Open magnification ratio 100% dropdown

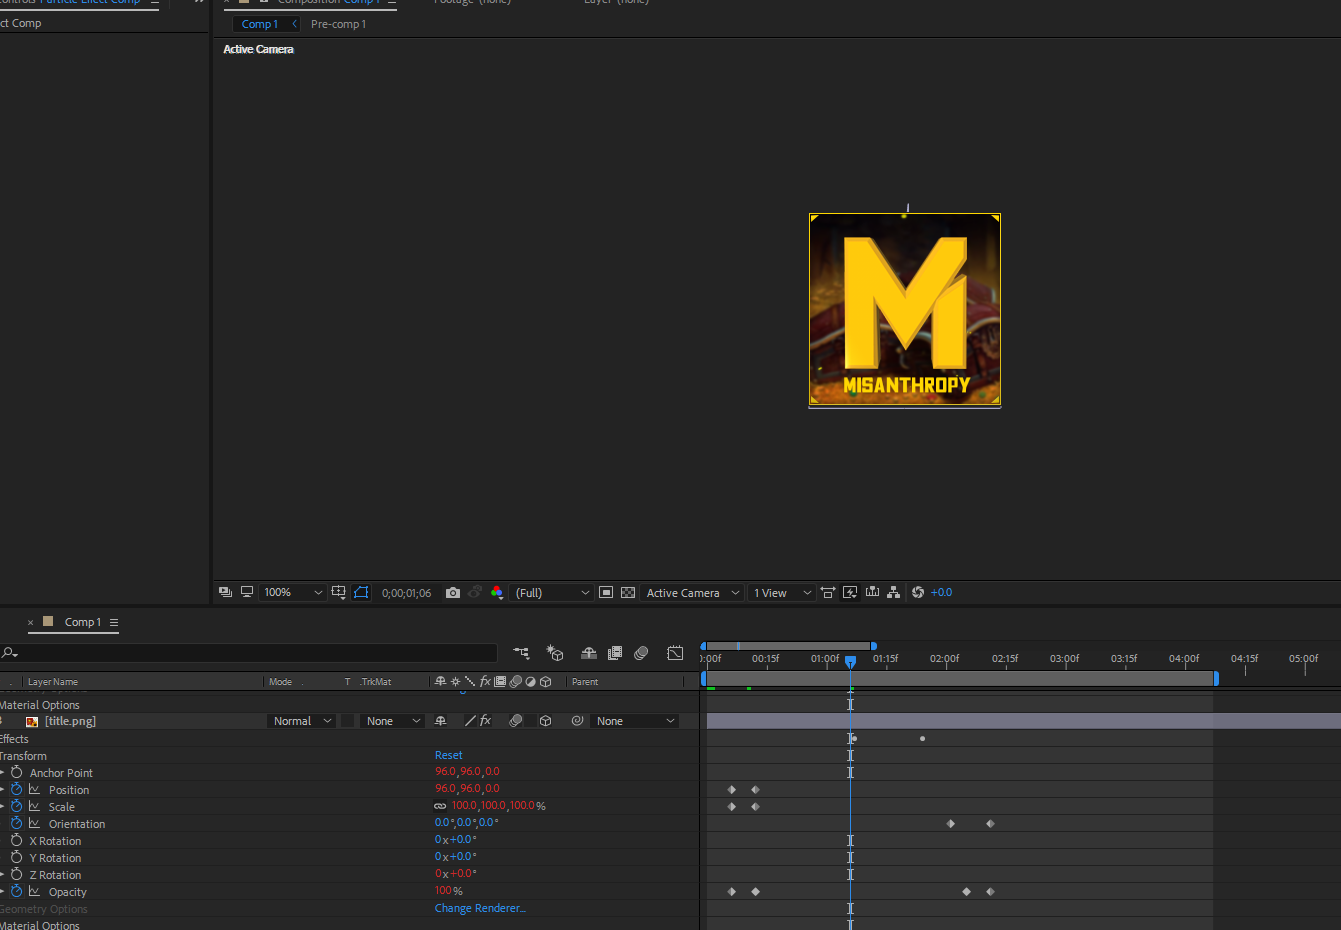293,593
